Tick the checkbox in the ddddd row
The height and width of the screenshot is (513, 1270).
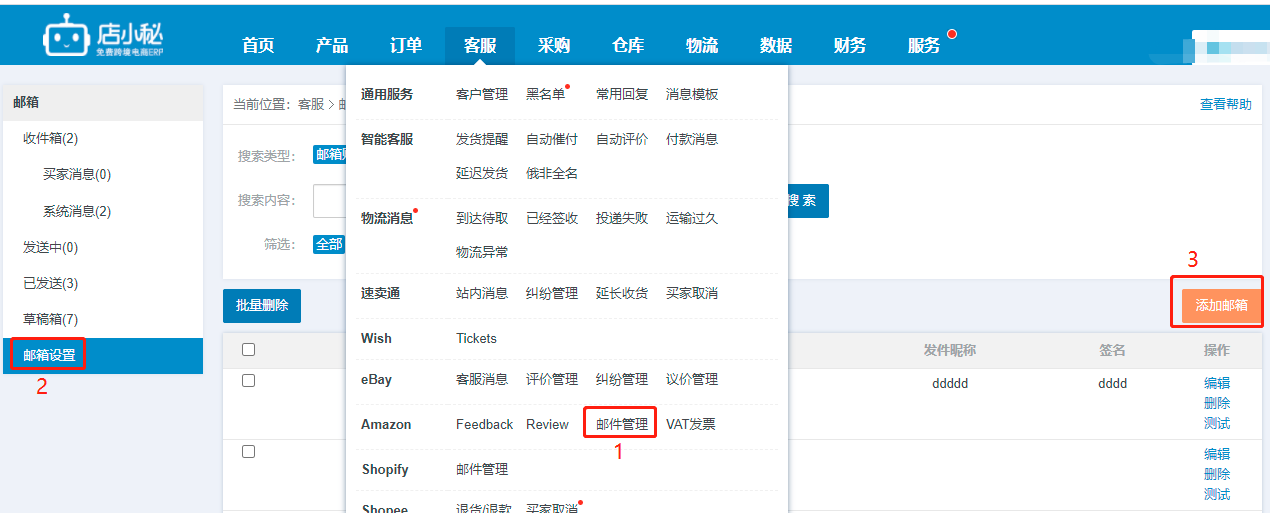coord(249,381)
